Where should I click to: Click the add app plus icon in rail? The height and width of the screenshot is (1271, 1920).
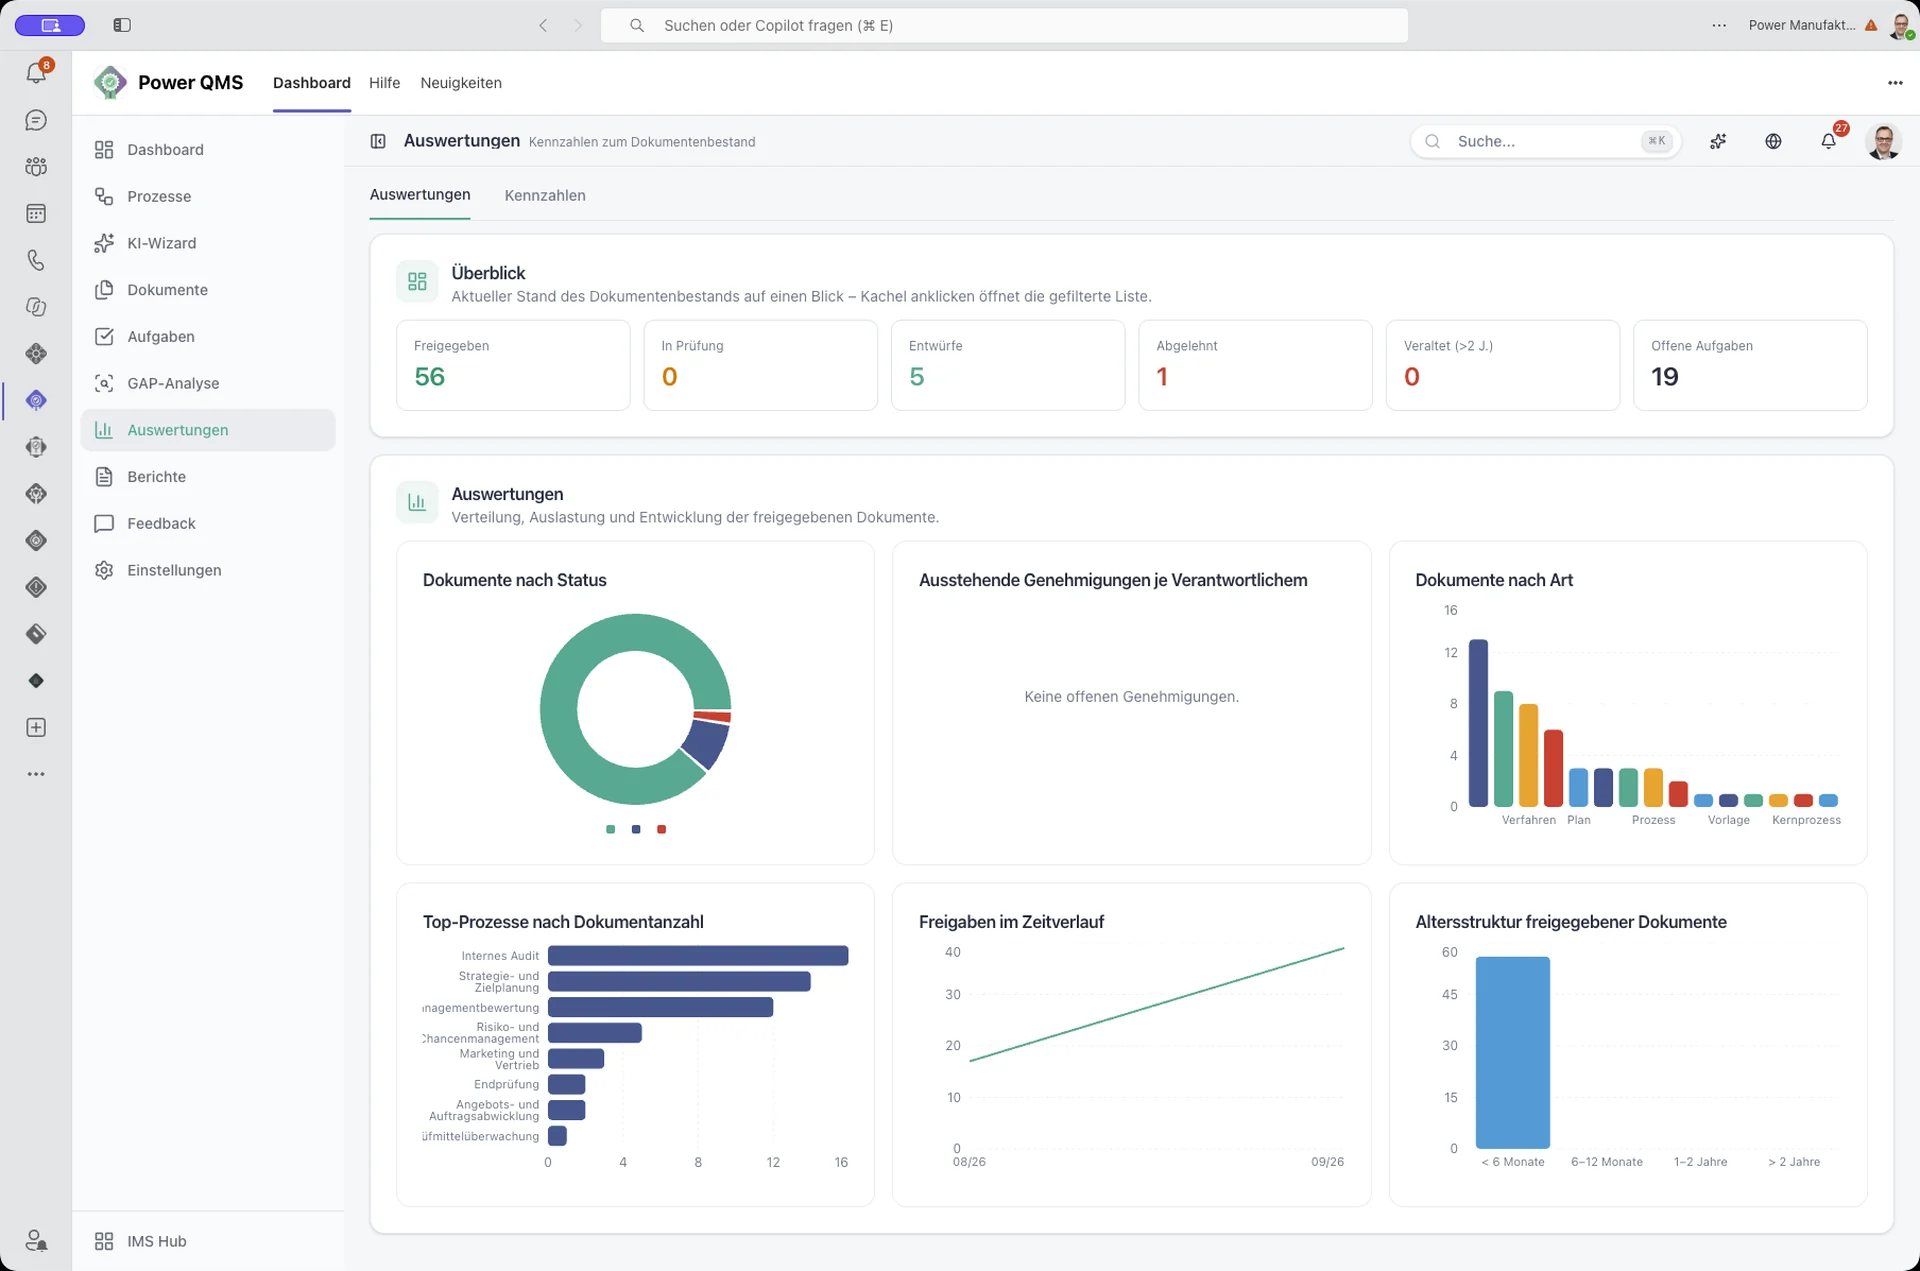(x=36, y=727)
